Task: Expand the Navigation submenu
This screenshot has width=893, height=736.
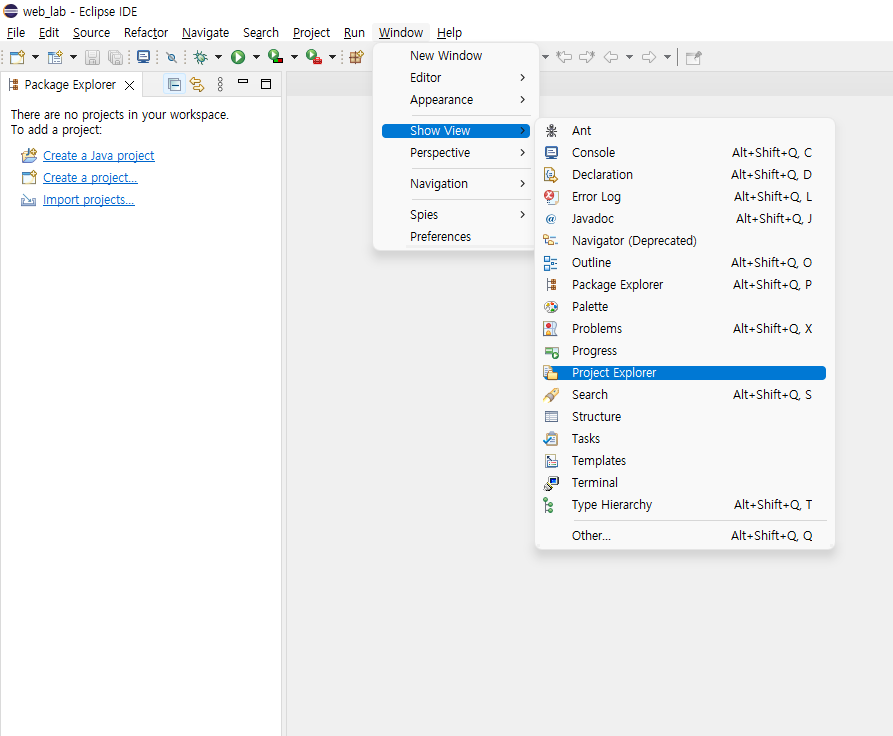Action: click(x=456, y=183)
